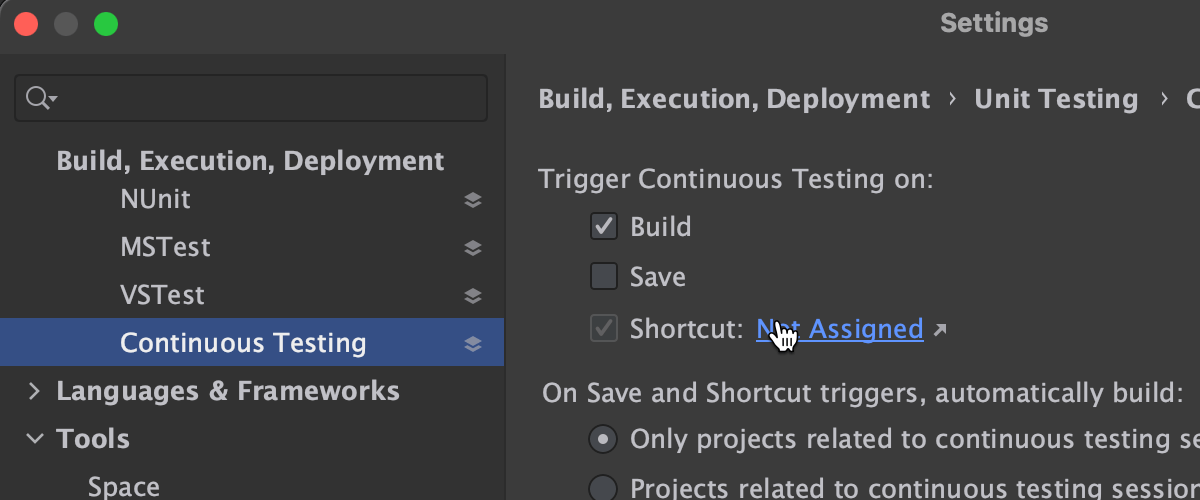This screenshot has height=500, width=1200.
Task: Expand the Languages & Frameworks section
Action: click(35, 391)
